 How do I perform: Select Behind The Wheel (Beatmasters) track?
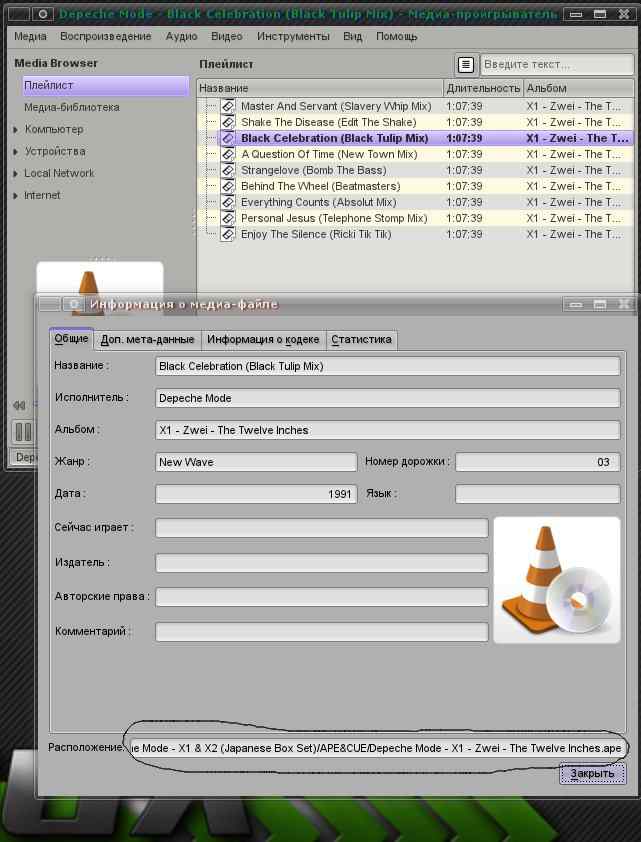[320, 186]
